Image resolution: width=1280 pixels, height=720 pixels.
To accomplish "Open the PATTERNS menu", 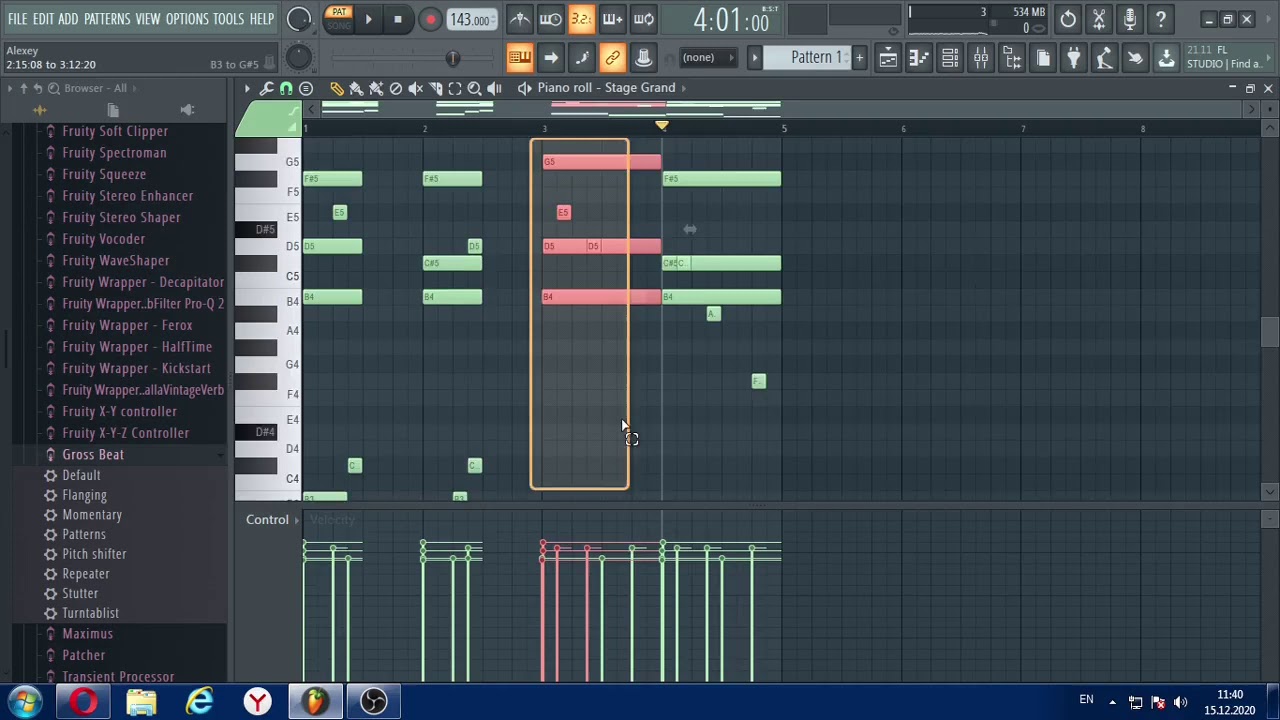I will coord(107,19).
